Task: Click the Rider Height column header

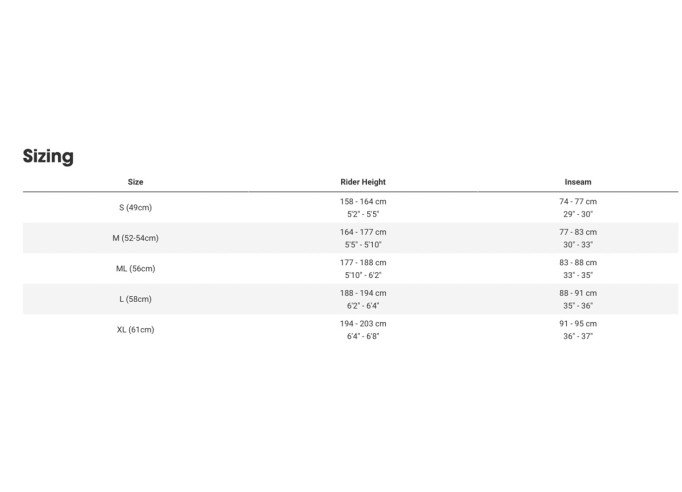Action: point(363,182)
